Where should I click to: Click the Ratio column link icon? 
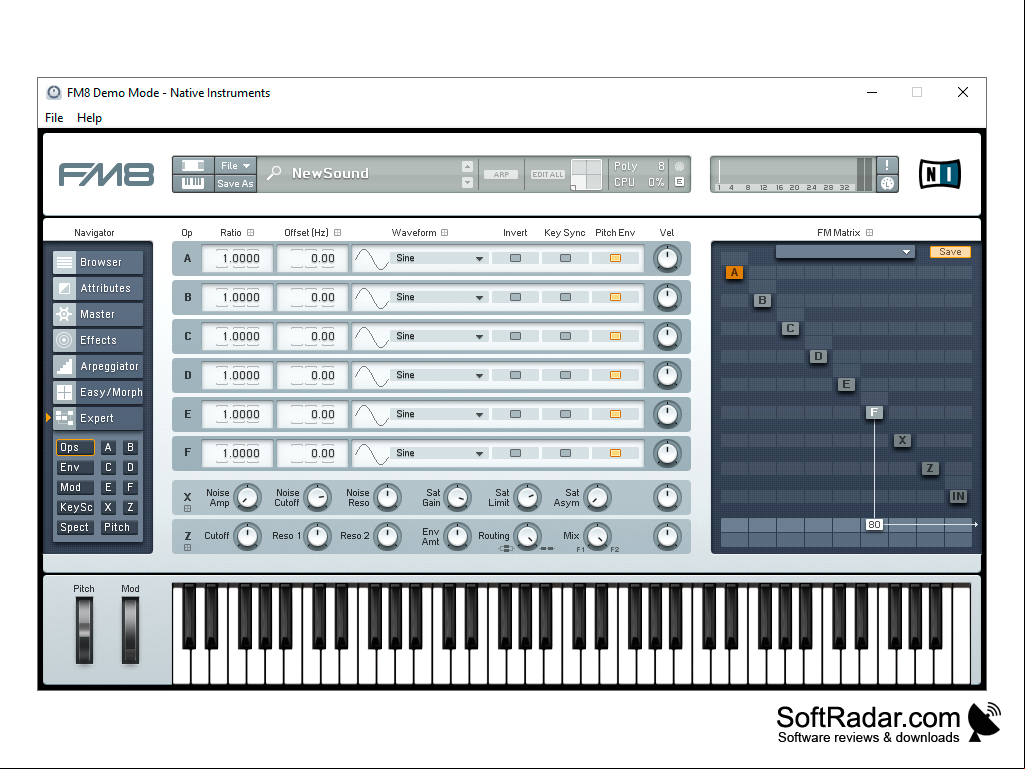(x=250, y=233)
